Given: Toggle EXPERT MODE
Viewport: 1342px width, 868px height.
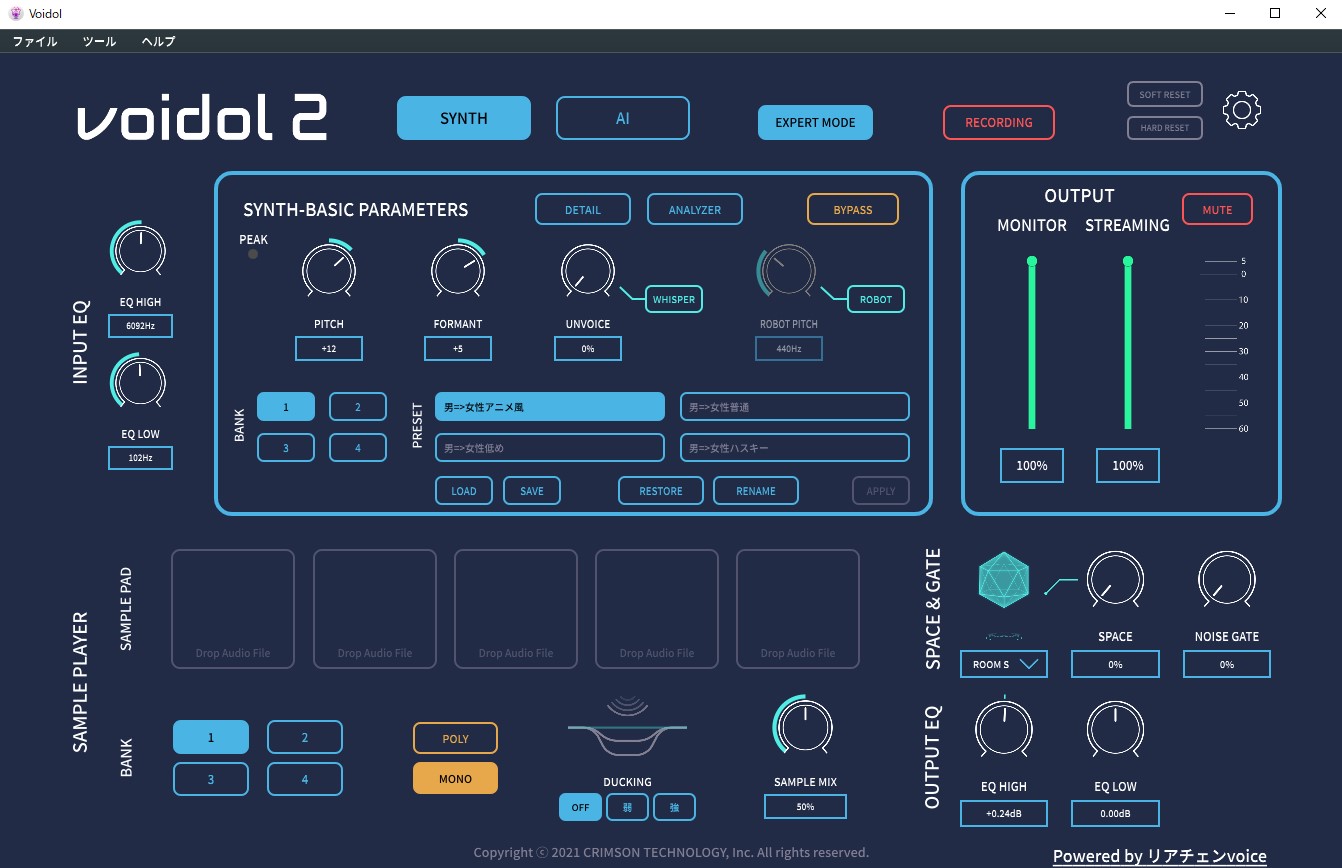Looking at the screenshot, I should (x=815, y=122).
